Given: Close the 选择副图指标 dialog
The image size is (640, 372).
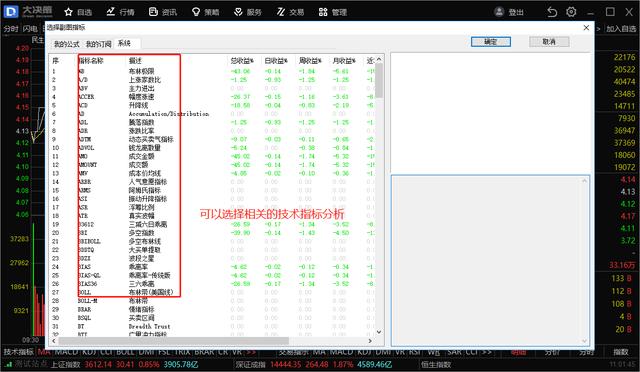Looking at the screenshot, I should pos(586,28).
